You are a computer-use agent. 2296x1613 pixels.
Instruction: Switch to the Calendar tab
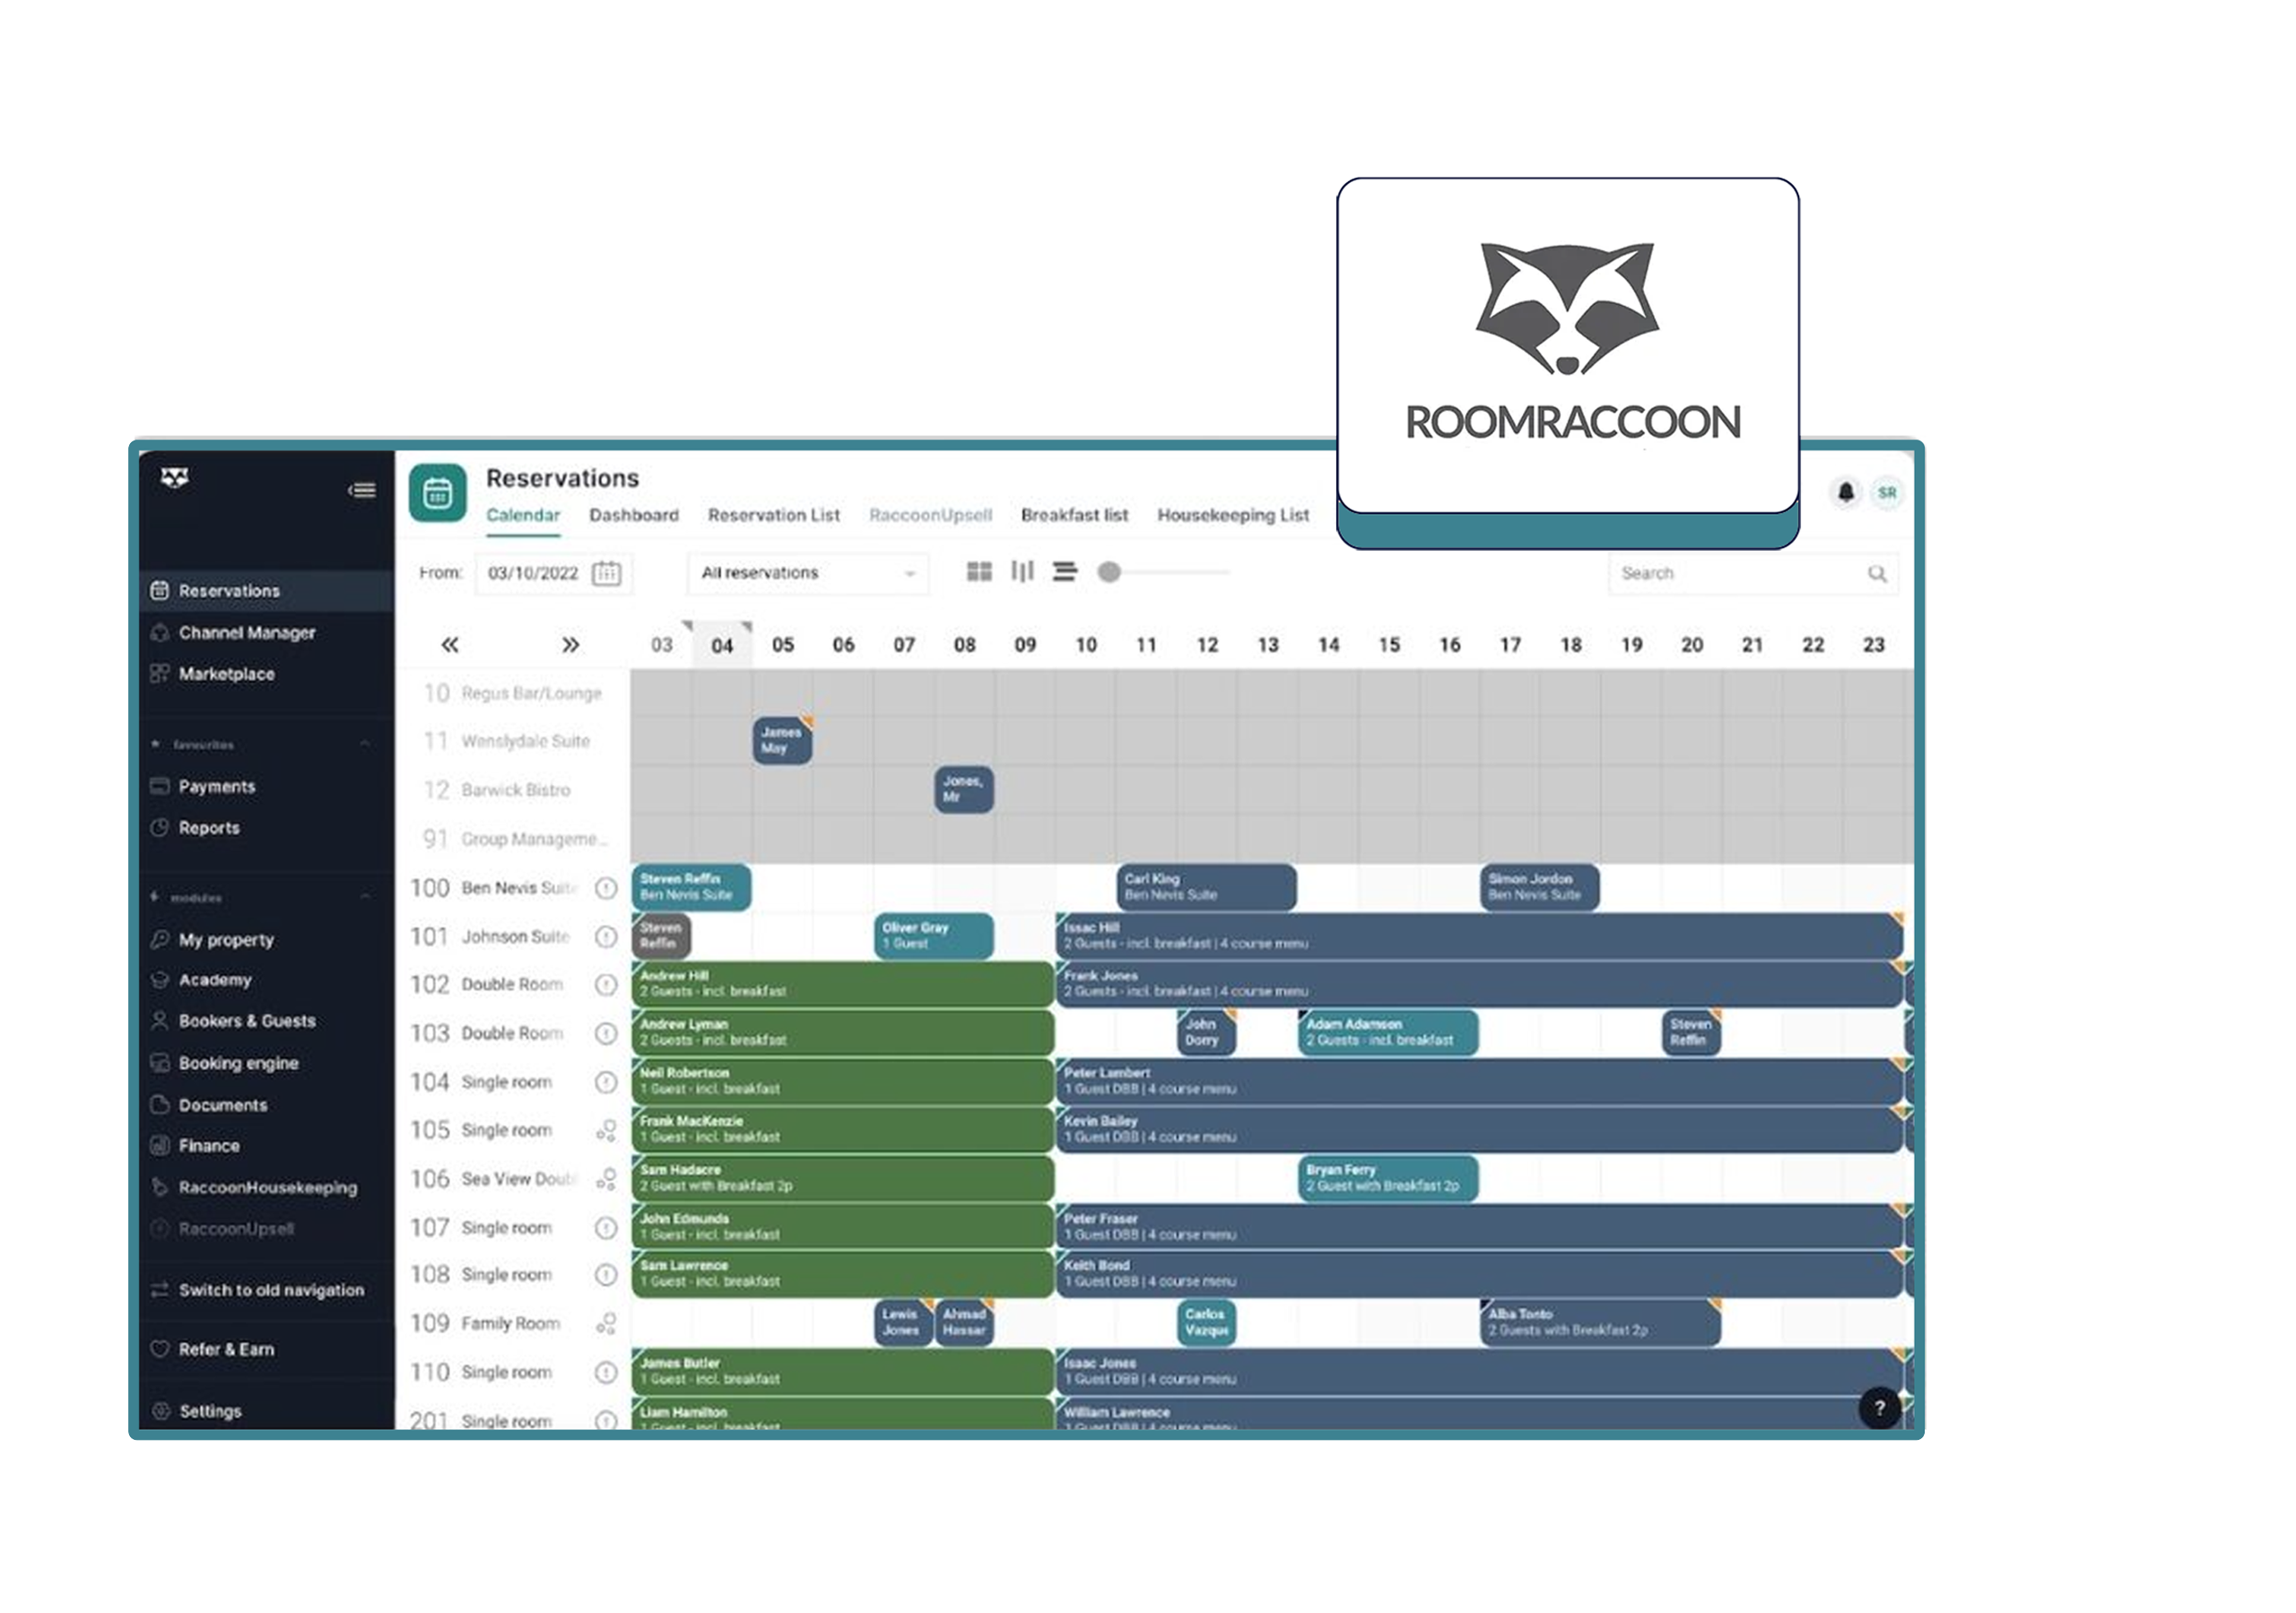pyautogui.click(x=523, y=515)
